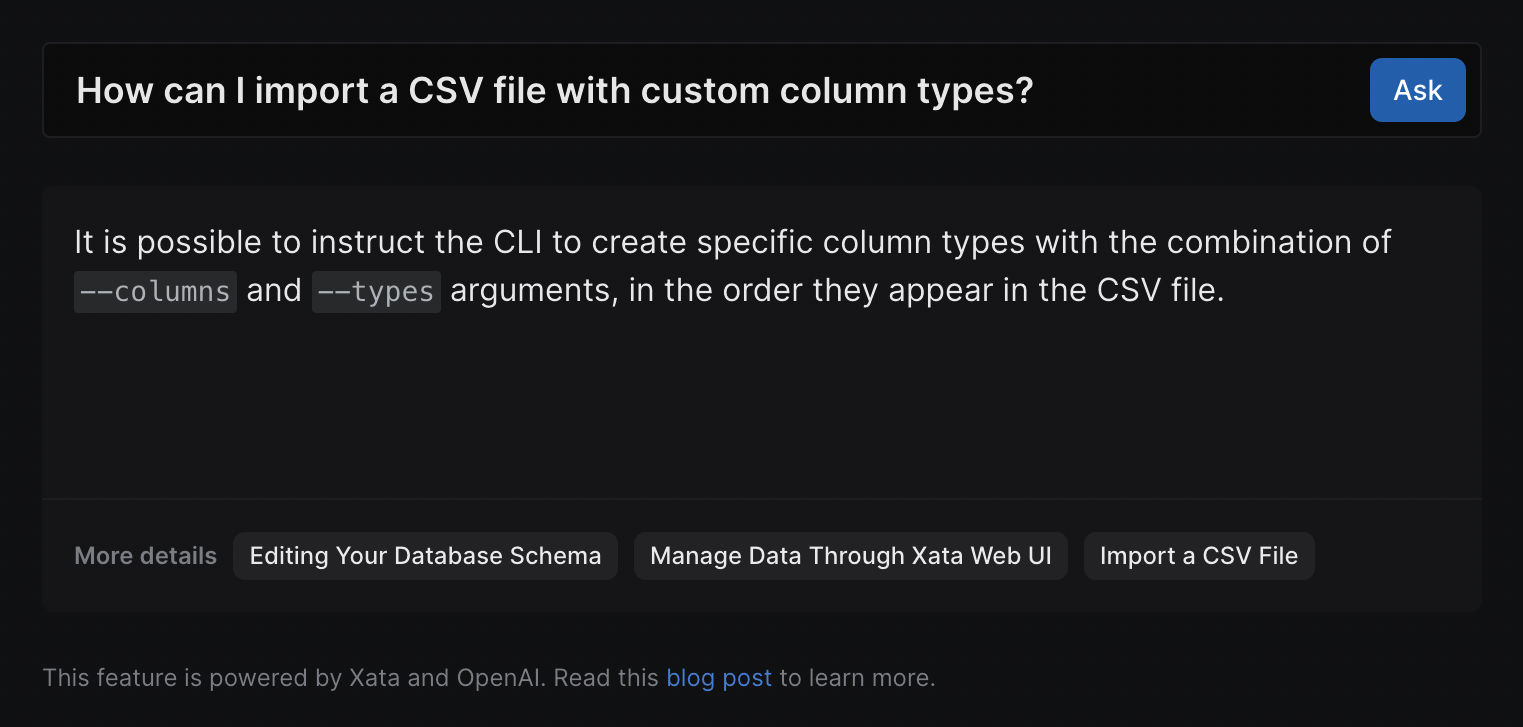Follow the blog post link
This screenshot has height=727, width=1523.
(x=719, y=678)
